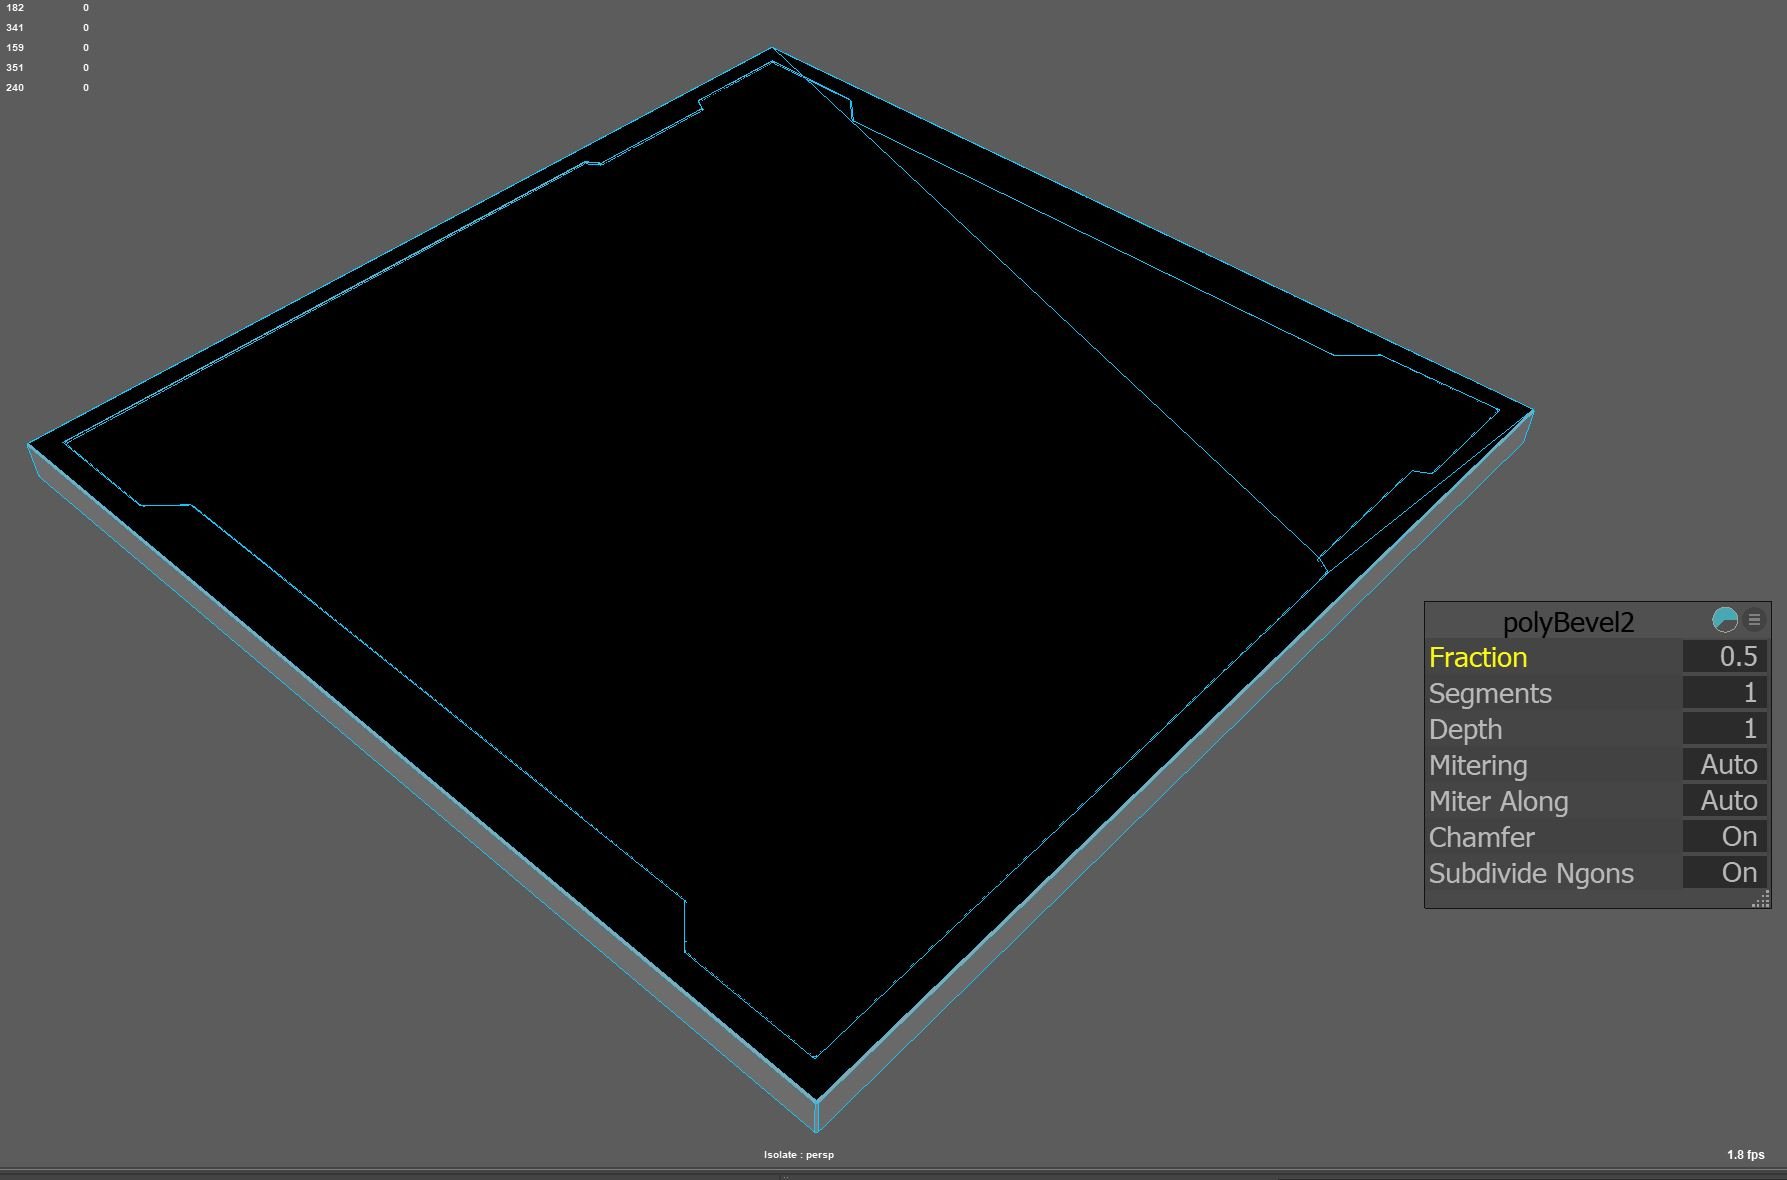Click the 240 poly count value
Viewport: 1787px width, 1180px height.
(15, 88)
